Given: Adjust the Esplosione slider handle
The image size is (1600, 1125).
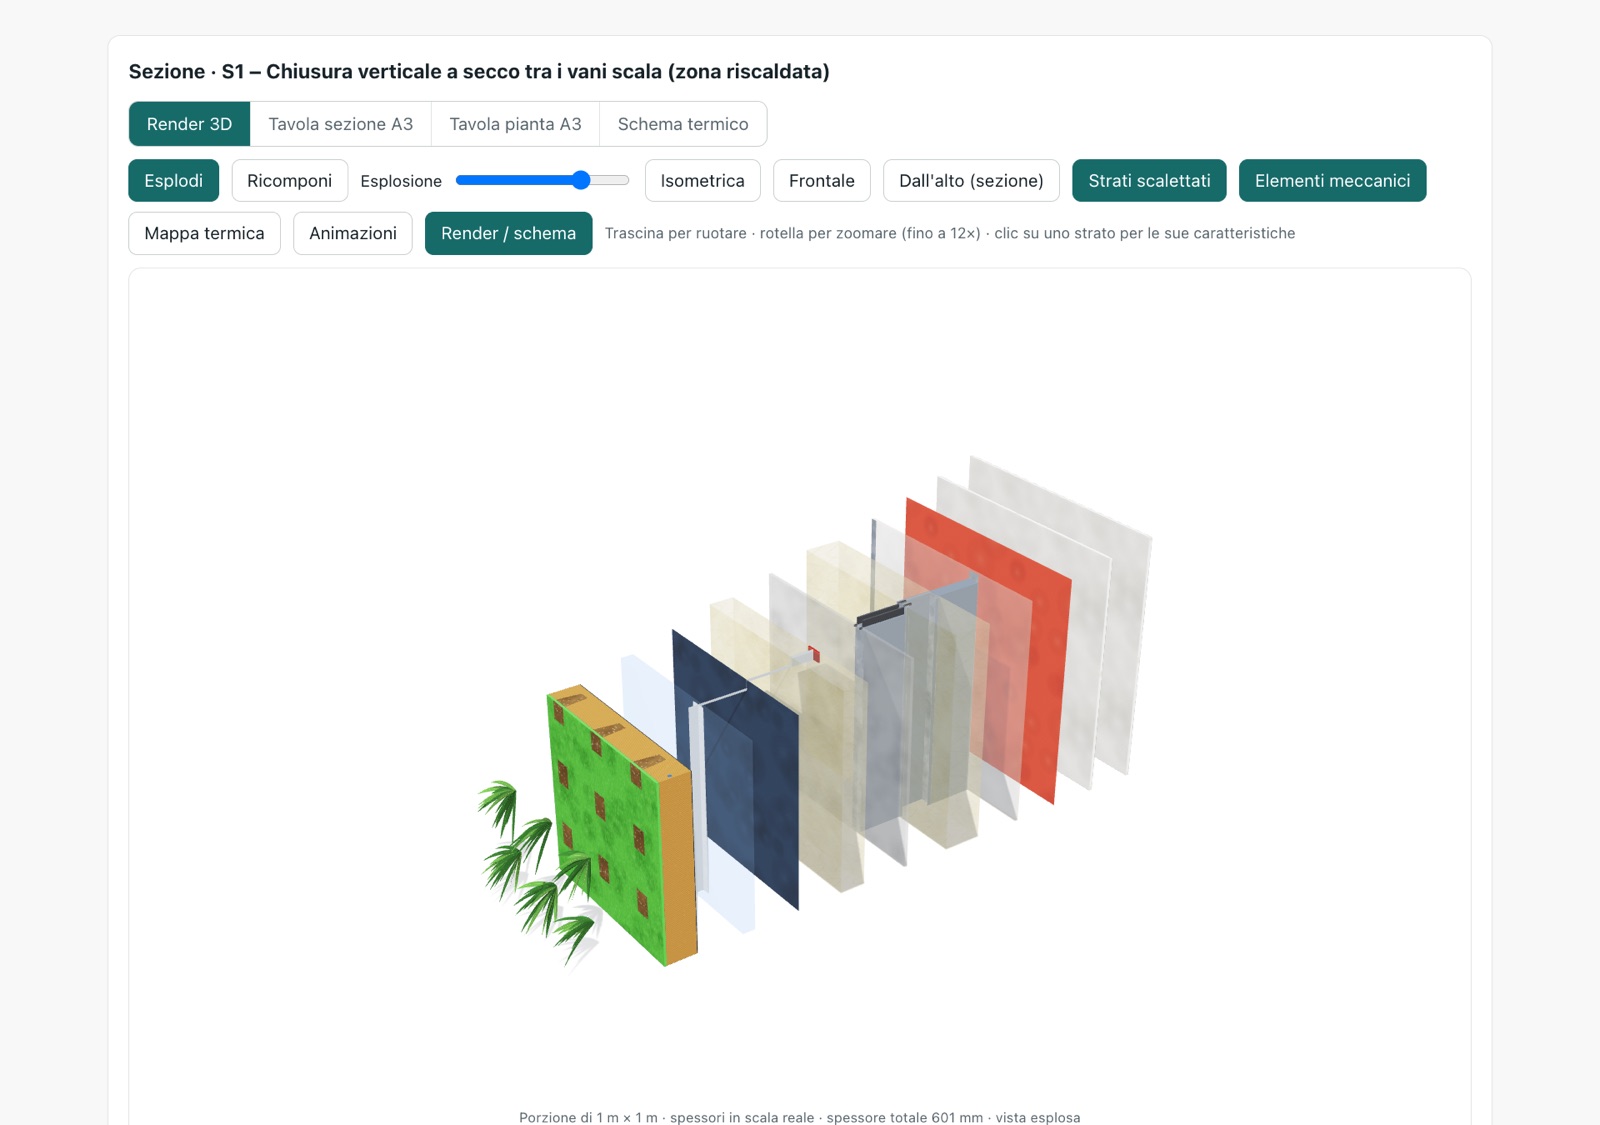Looking at the screenshot, I should coord(581,180).
